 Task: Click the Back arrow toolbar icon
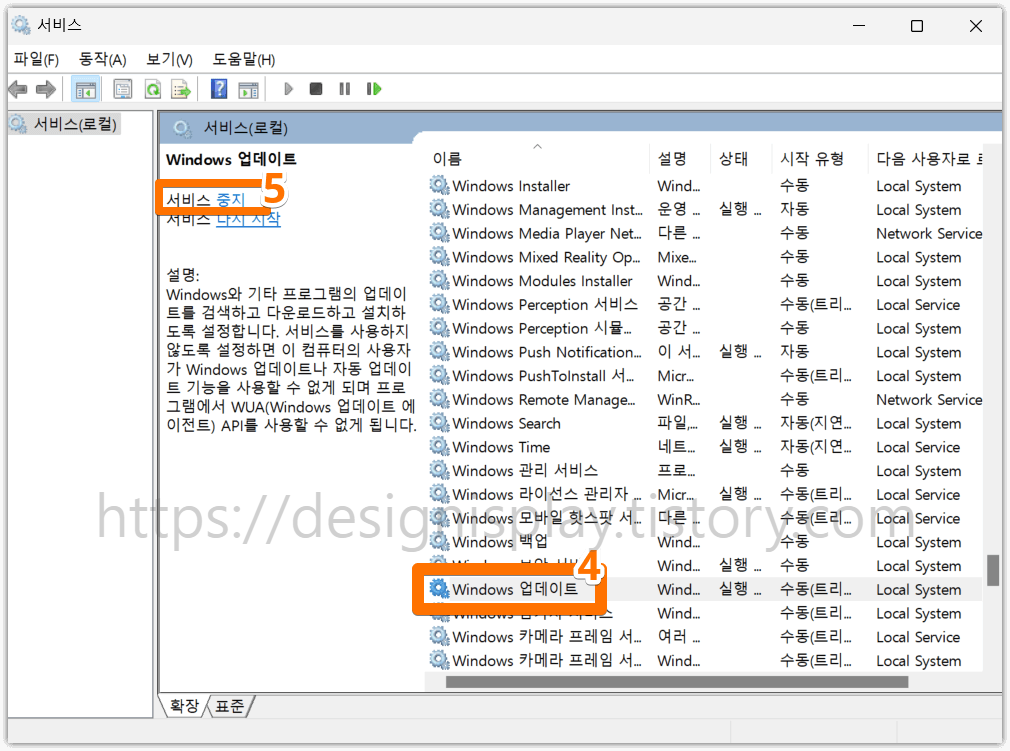click(18, 89)
